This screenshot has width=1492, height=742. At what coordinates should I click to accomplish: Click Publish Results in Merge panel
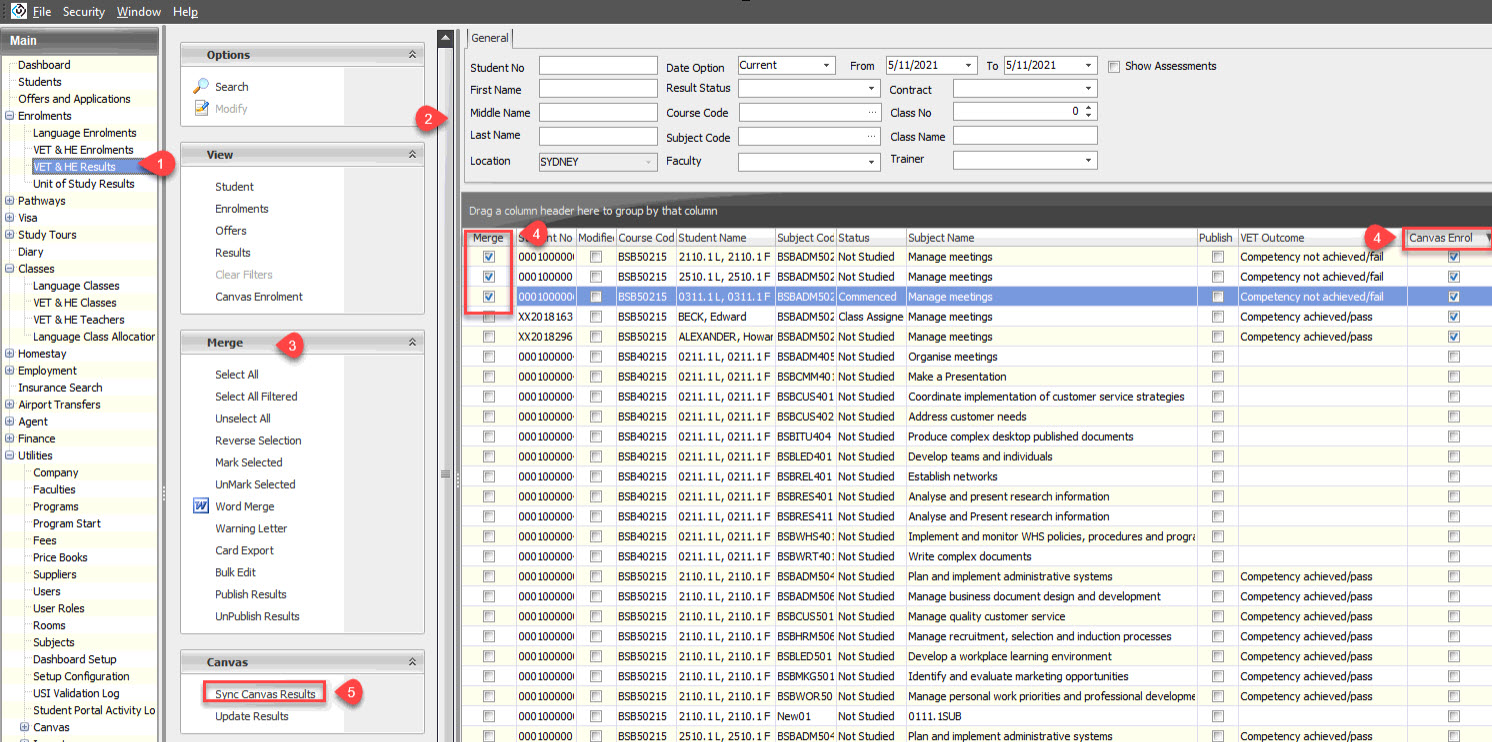[250, 594]
